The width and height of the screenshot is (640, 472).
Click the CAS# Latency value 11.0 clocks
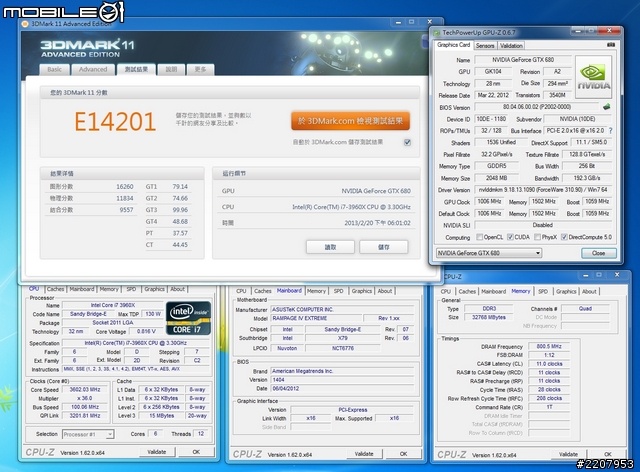click(x=549, y=364)
